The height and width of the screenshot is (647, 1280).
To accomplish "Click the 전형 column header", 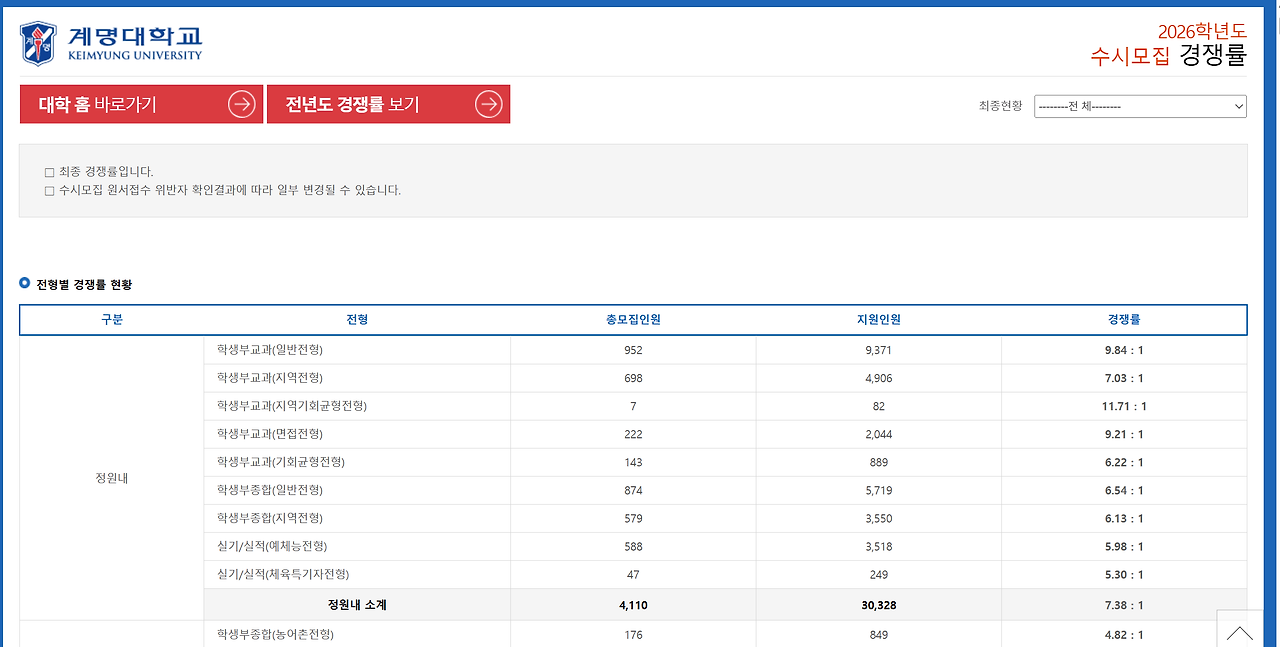I will click(x=357, y=320).
